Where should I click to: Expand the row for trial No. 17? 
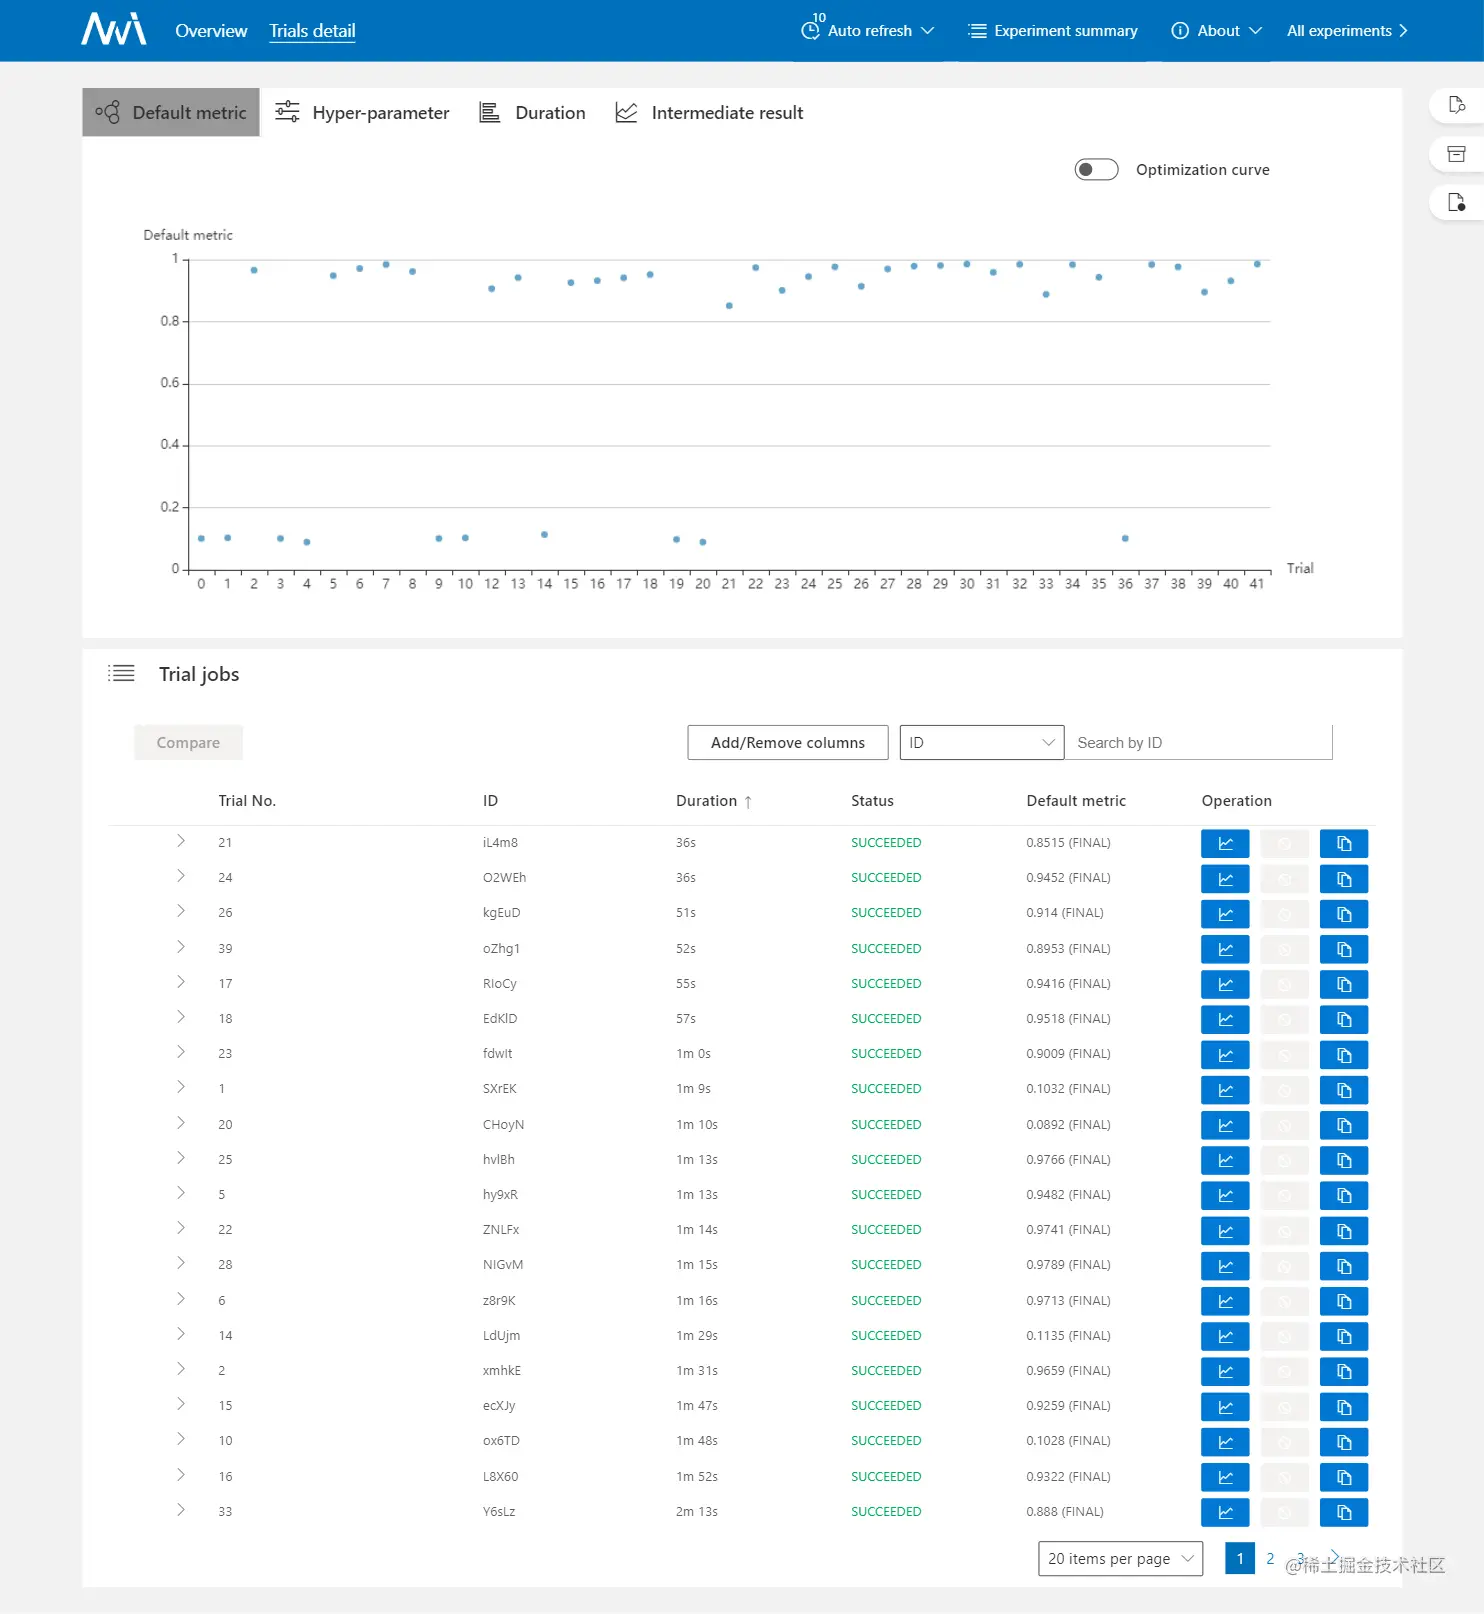pyautogui.click(x=181, y=982)
